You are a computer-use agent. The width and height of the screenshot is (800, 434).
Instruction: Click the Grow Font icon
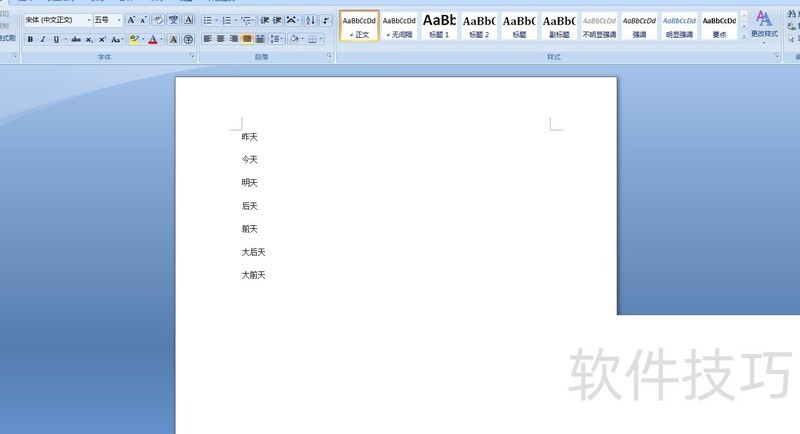click(x=131, y=20)
